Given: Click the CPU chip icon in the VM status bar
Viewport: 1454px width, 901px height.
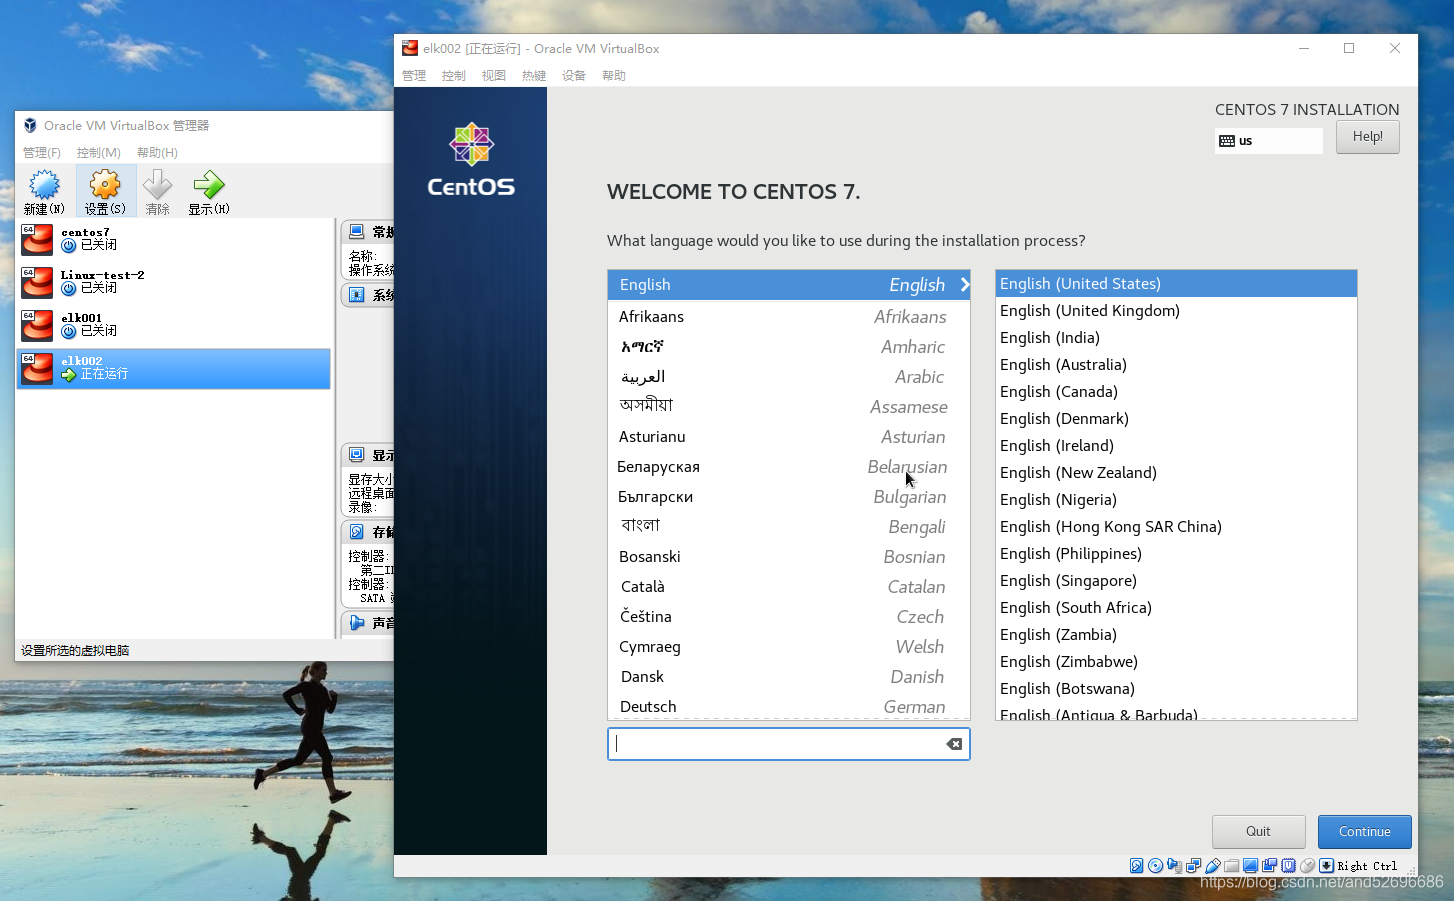Looking at the screenshot, I should pyautogui.click(x=1288, y=866).
